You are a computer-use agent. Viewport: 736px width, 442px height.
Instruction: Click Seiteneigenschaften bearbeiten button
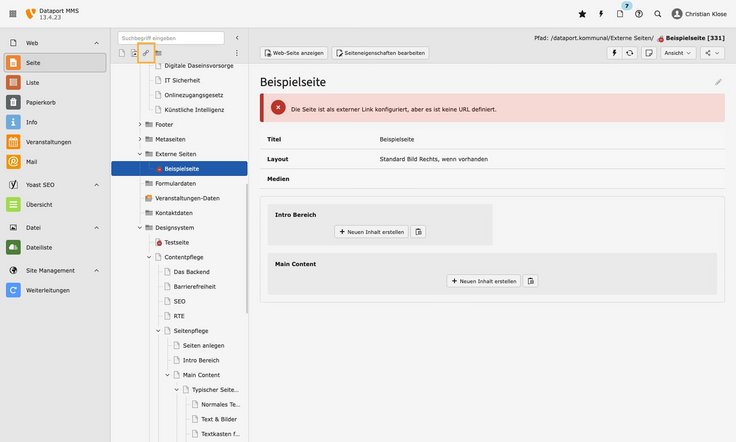[x=380, y=53]
